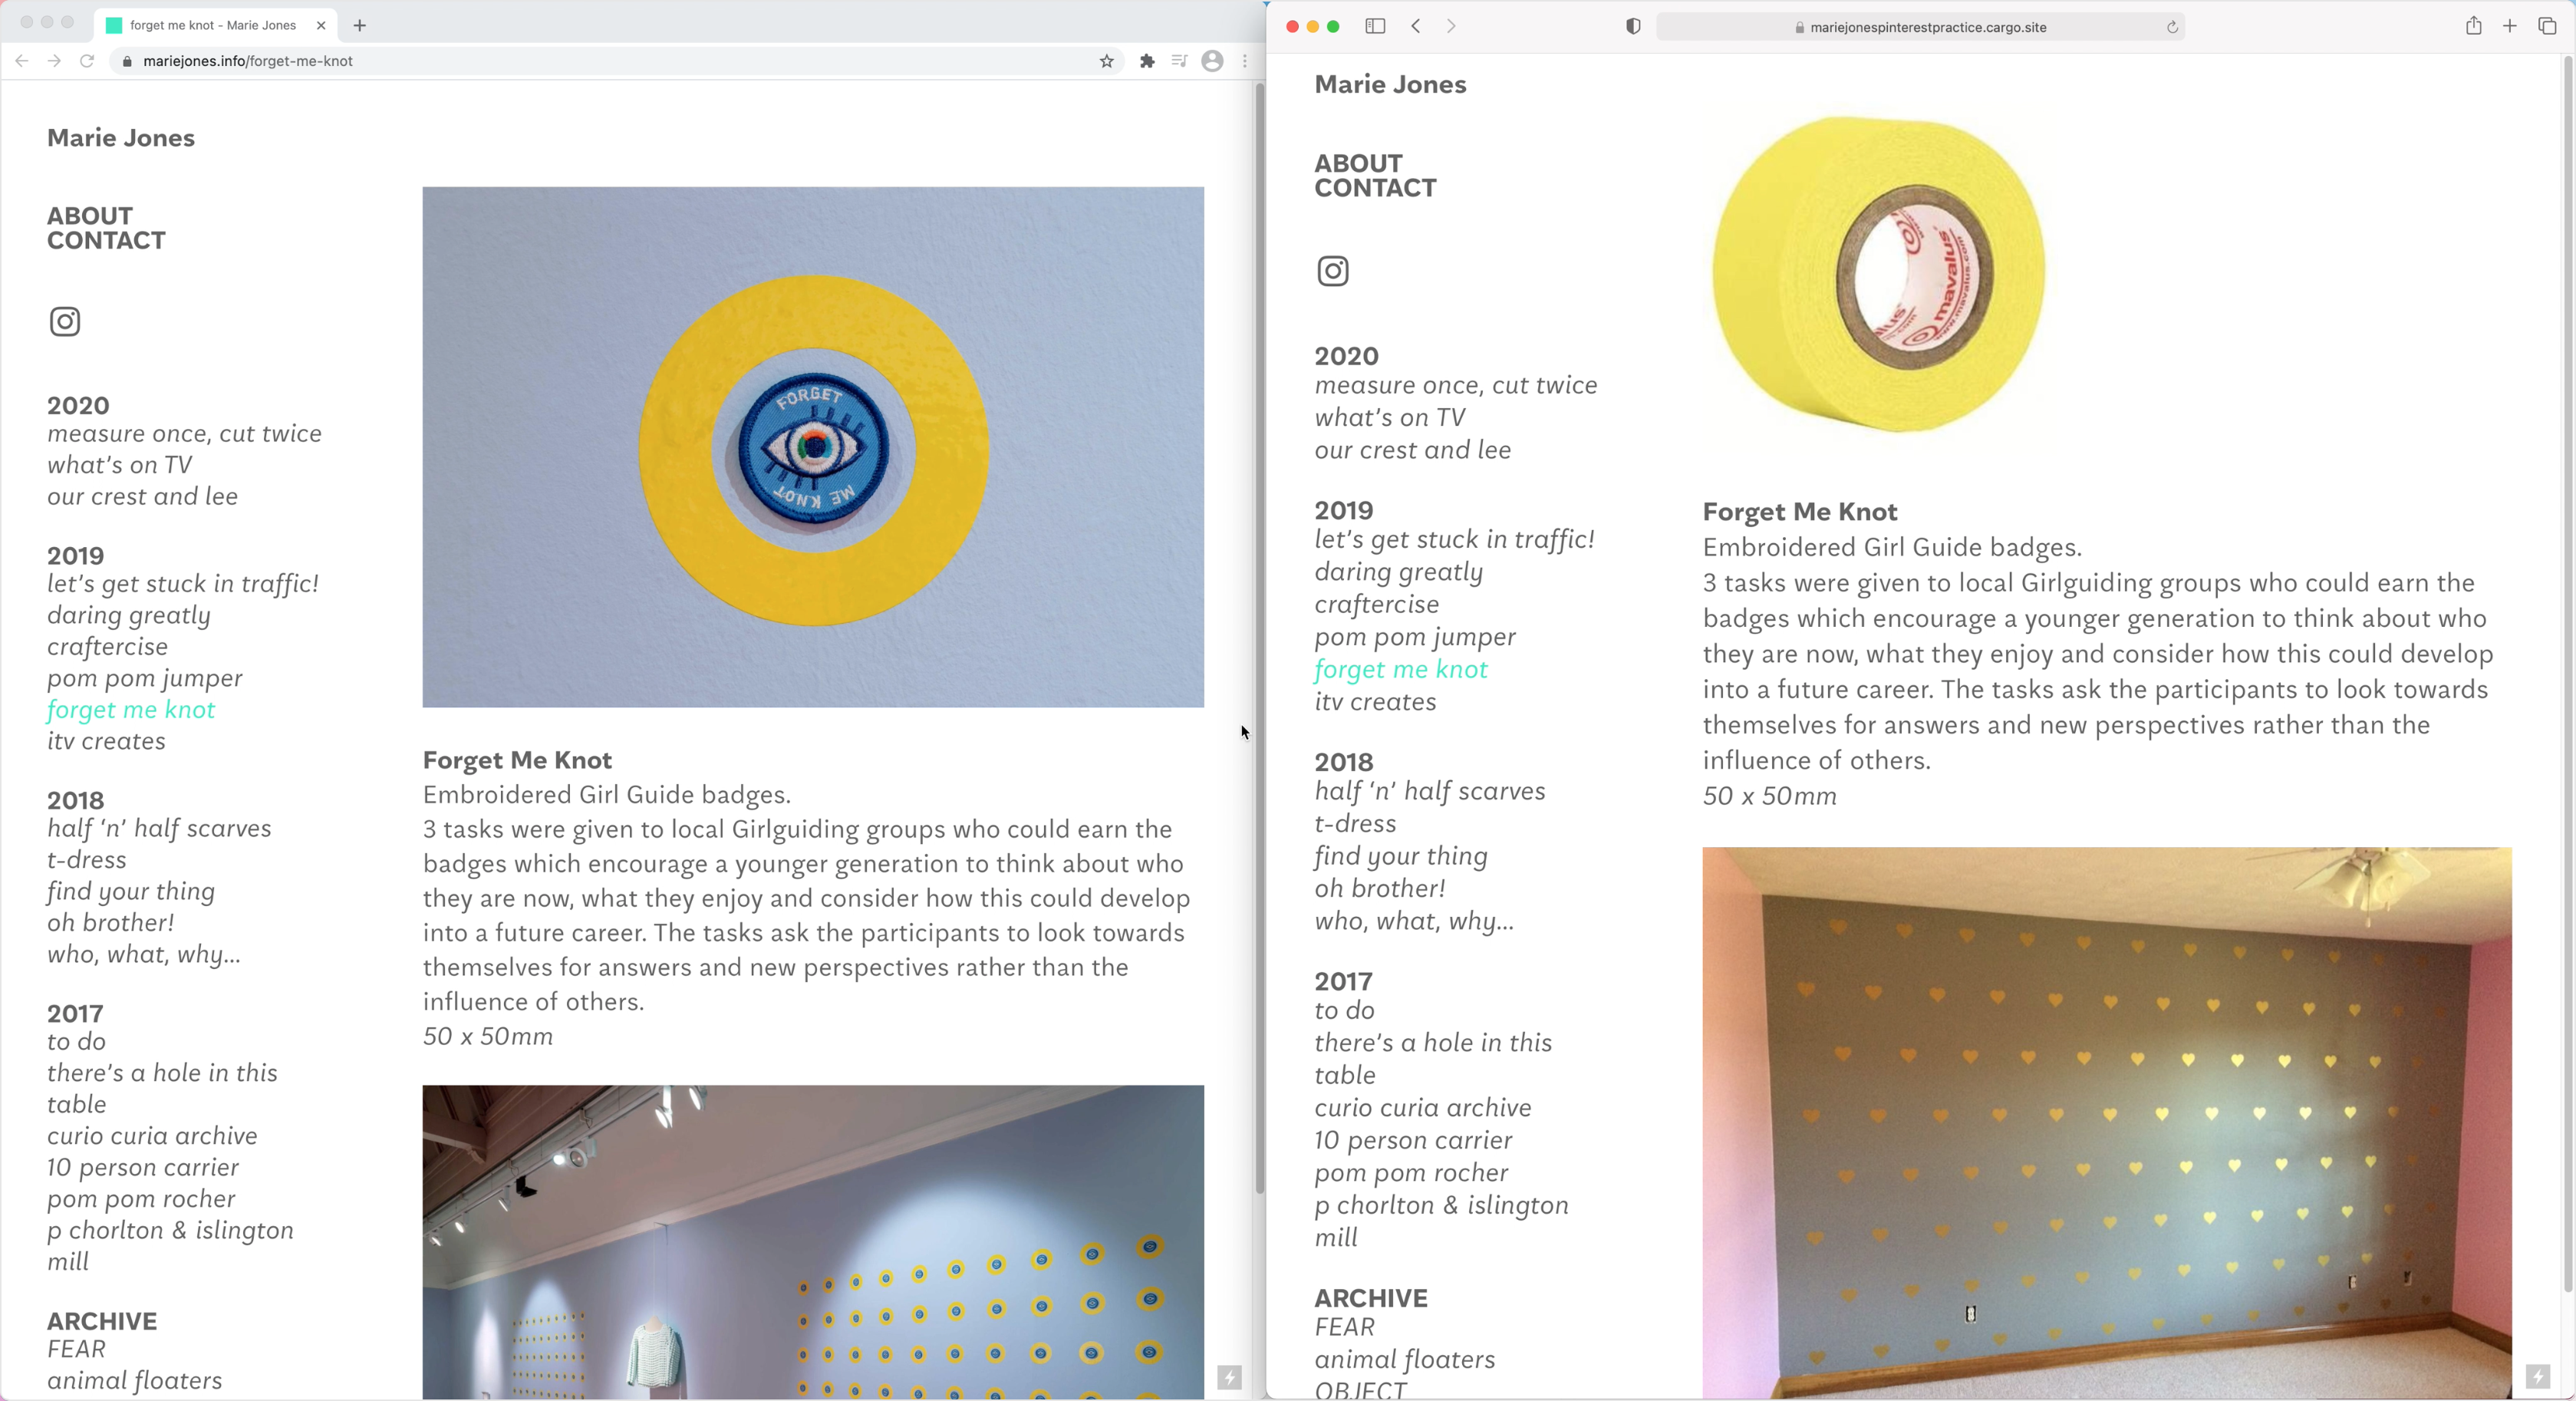Click yellow tape roll image in Safari
The image size is (2576, 1401).
pos(1878,274)
